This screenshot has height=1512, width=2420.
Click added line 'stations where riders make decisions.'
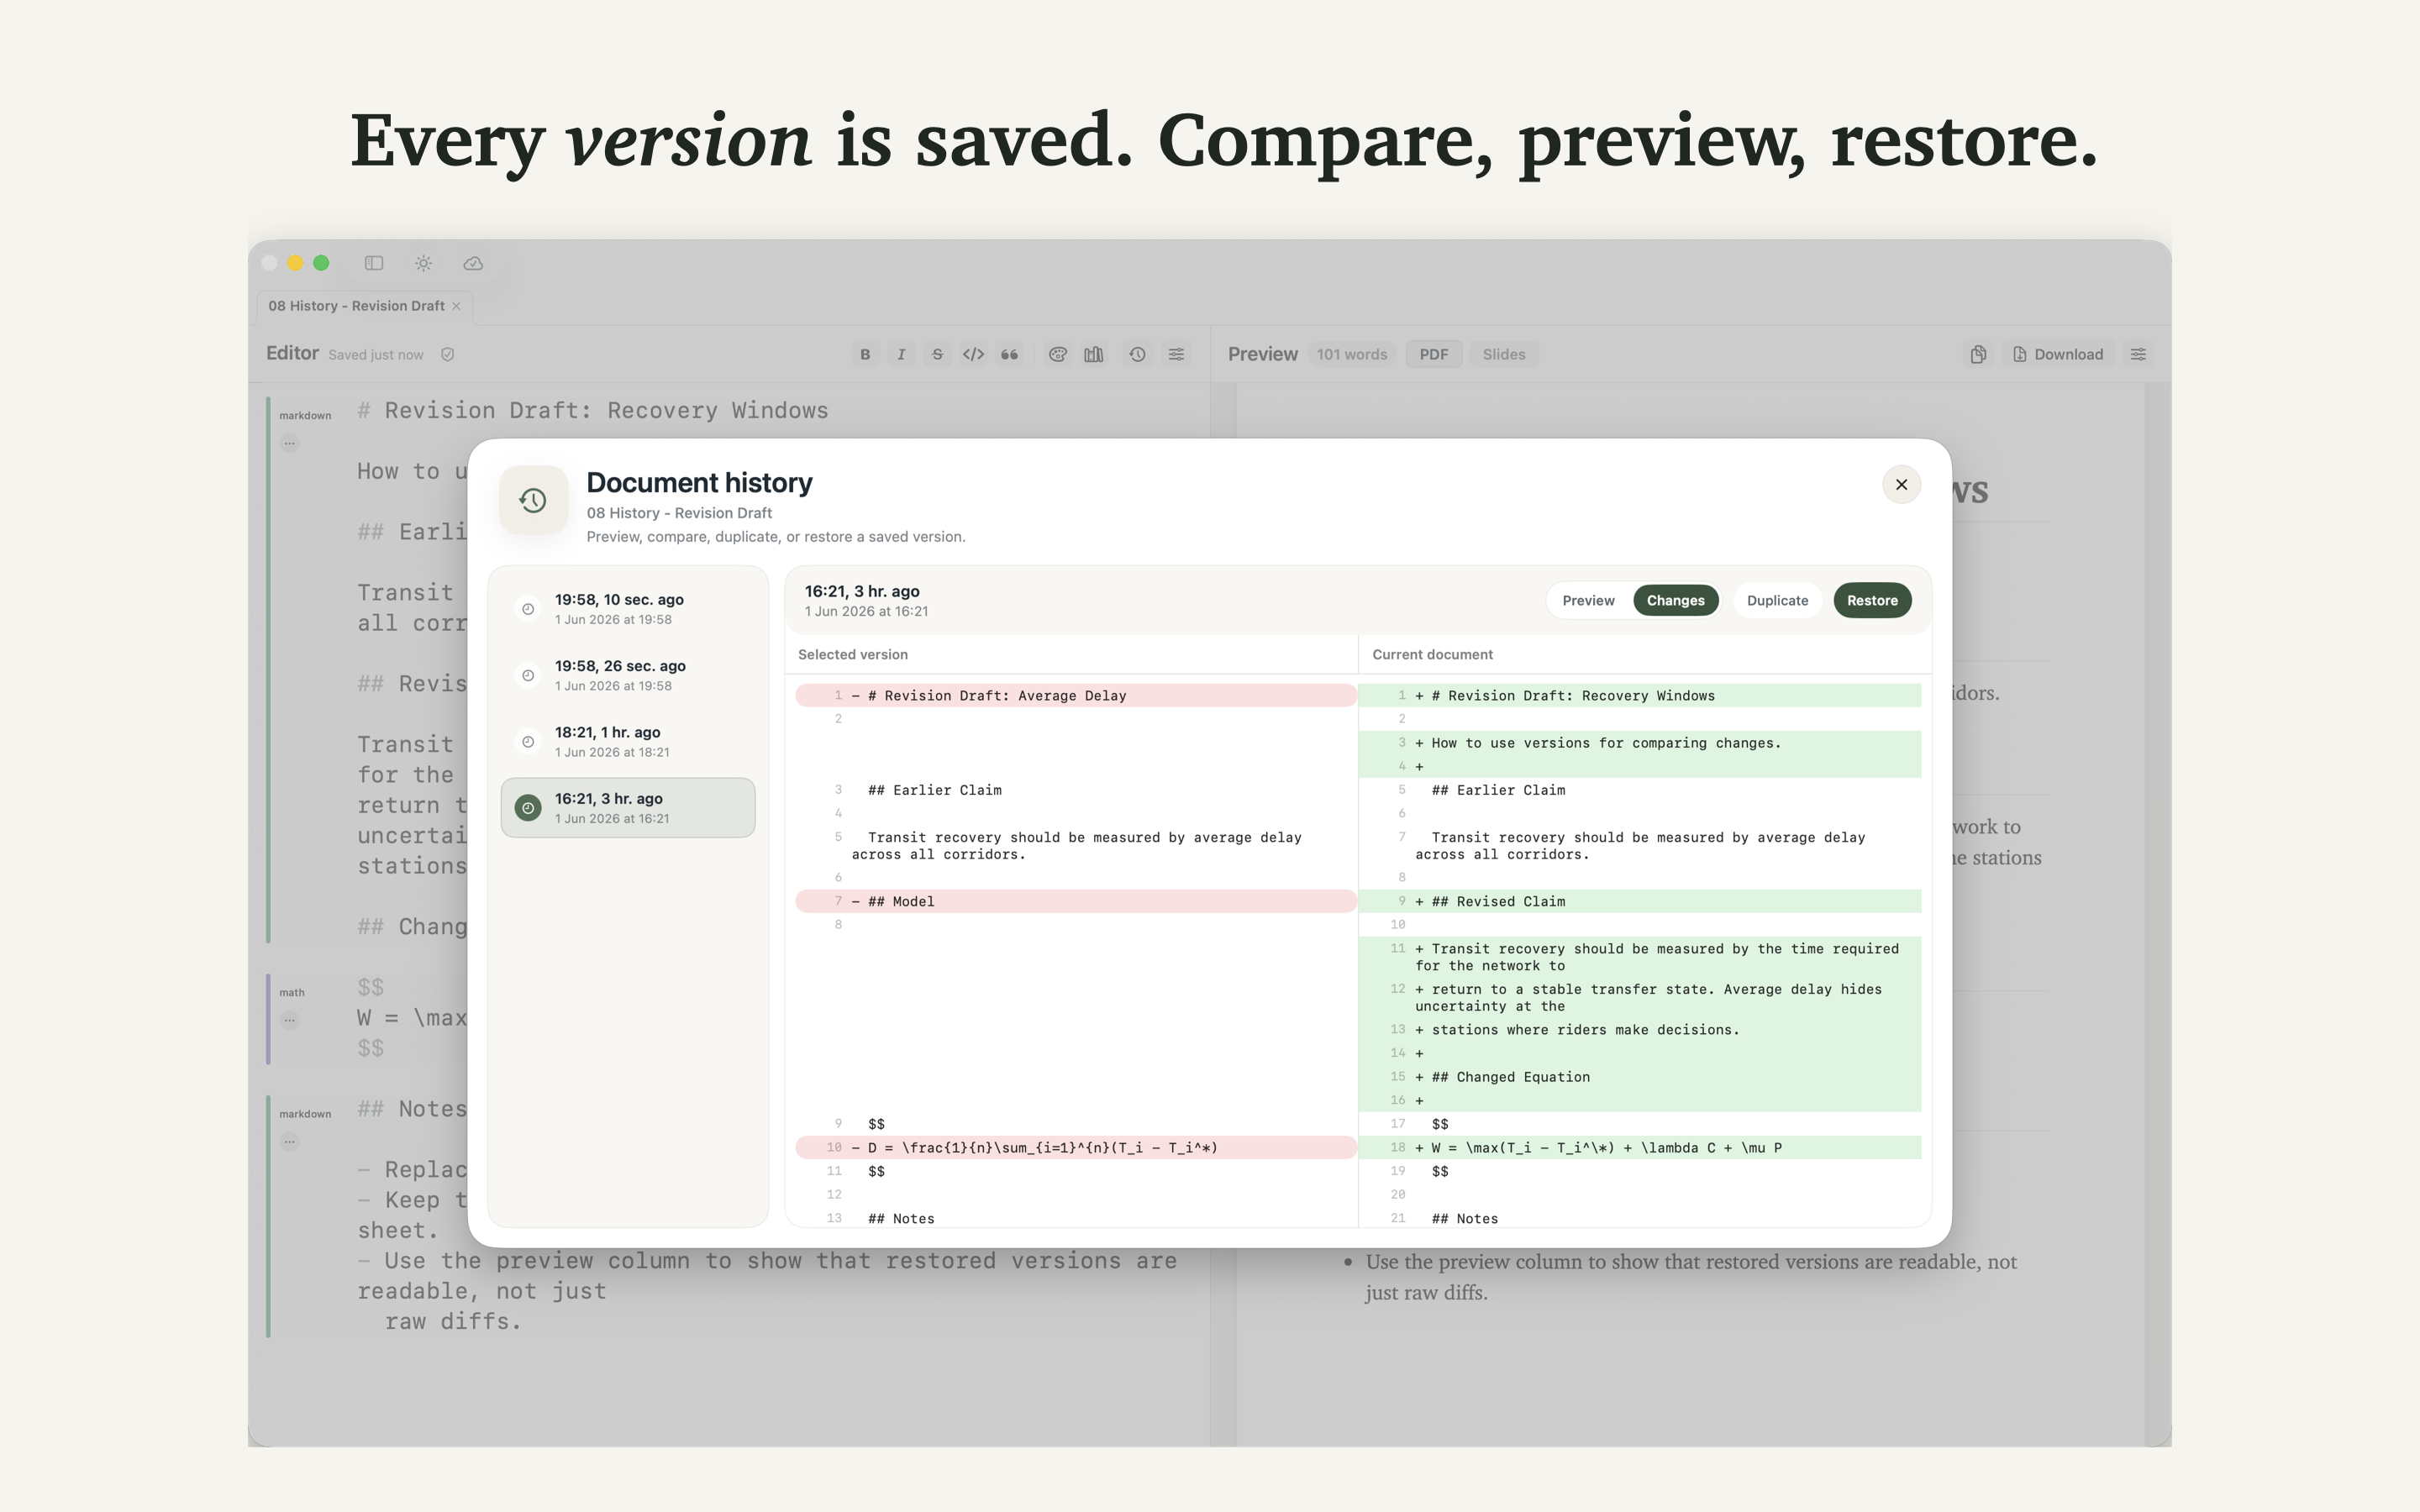click(1640, 1029)
